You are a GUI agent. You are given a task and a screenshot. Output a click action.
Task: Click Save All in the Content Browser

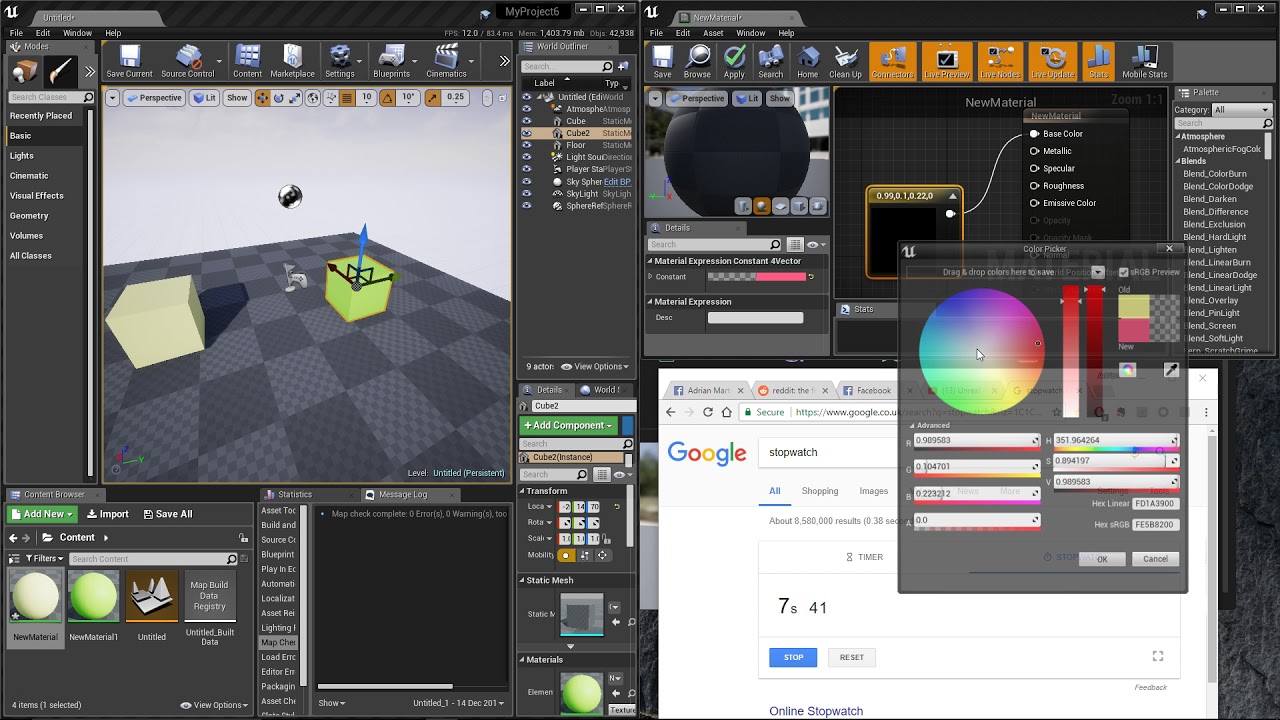pos(167,514)
